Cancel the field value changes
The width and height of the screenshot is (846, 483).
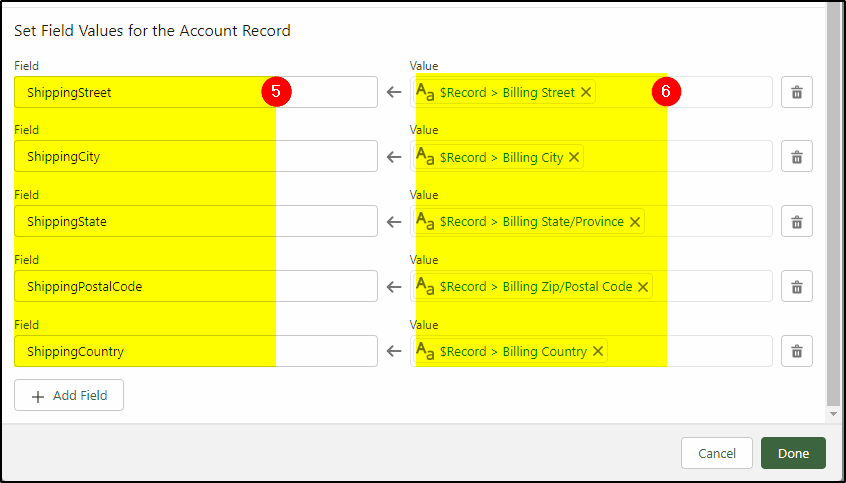click(x=717, y=453)
